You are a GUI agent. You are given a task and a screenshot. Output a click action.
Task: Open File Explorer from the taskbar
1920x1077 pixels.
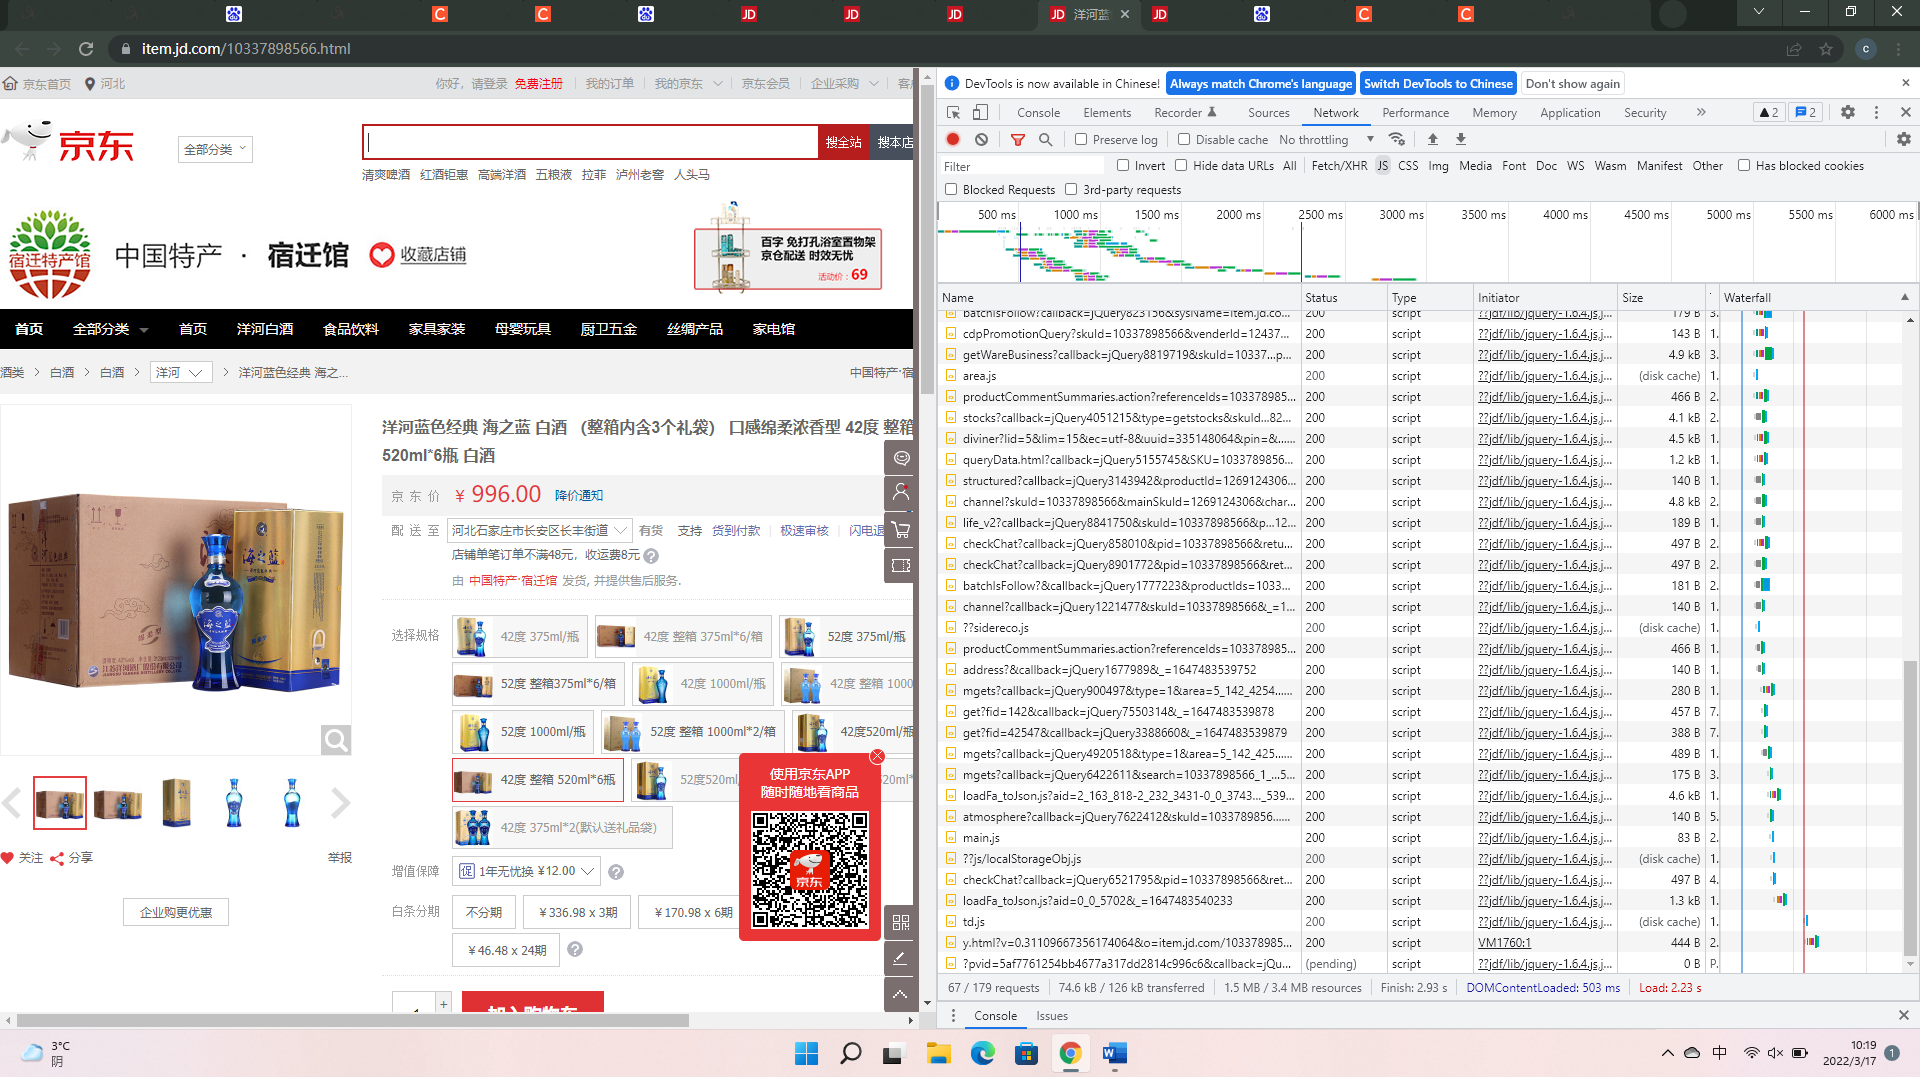938,1053
